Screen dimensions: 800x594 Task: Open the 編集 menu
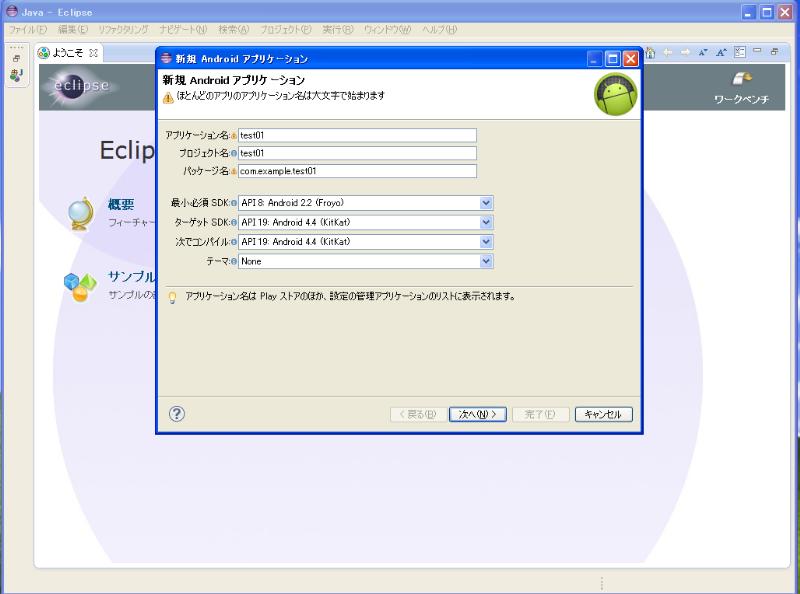tap(73, 30)
